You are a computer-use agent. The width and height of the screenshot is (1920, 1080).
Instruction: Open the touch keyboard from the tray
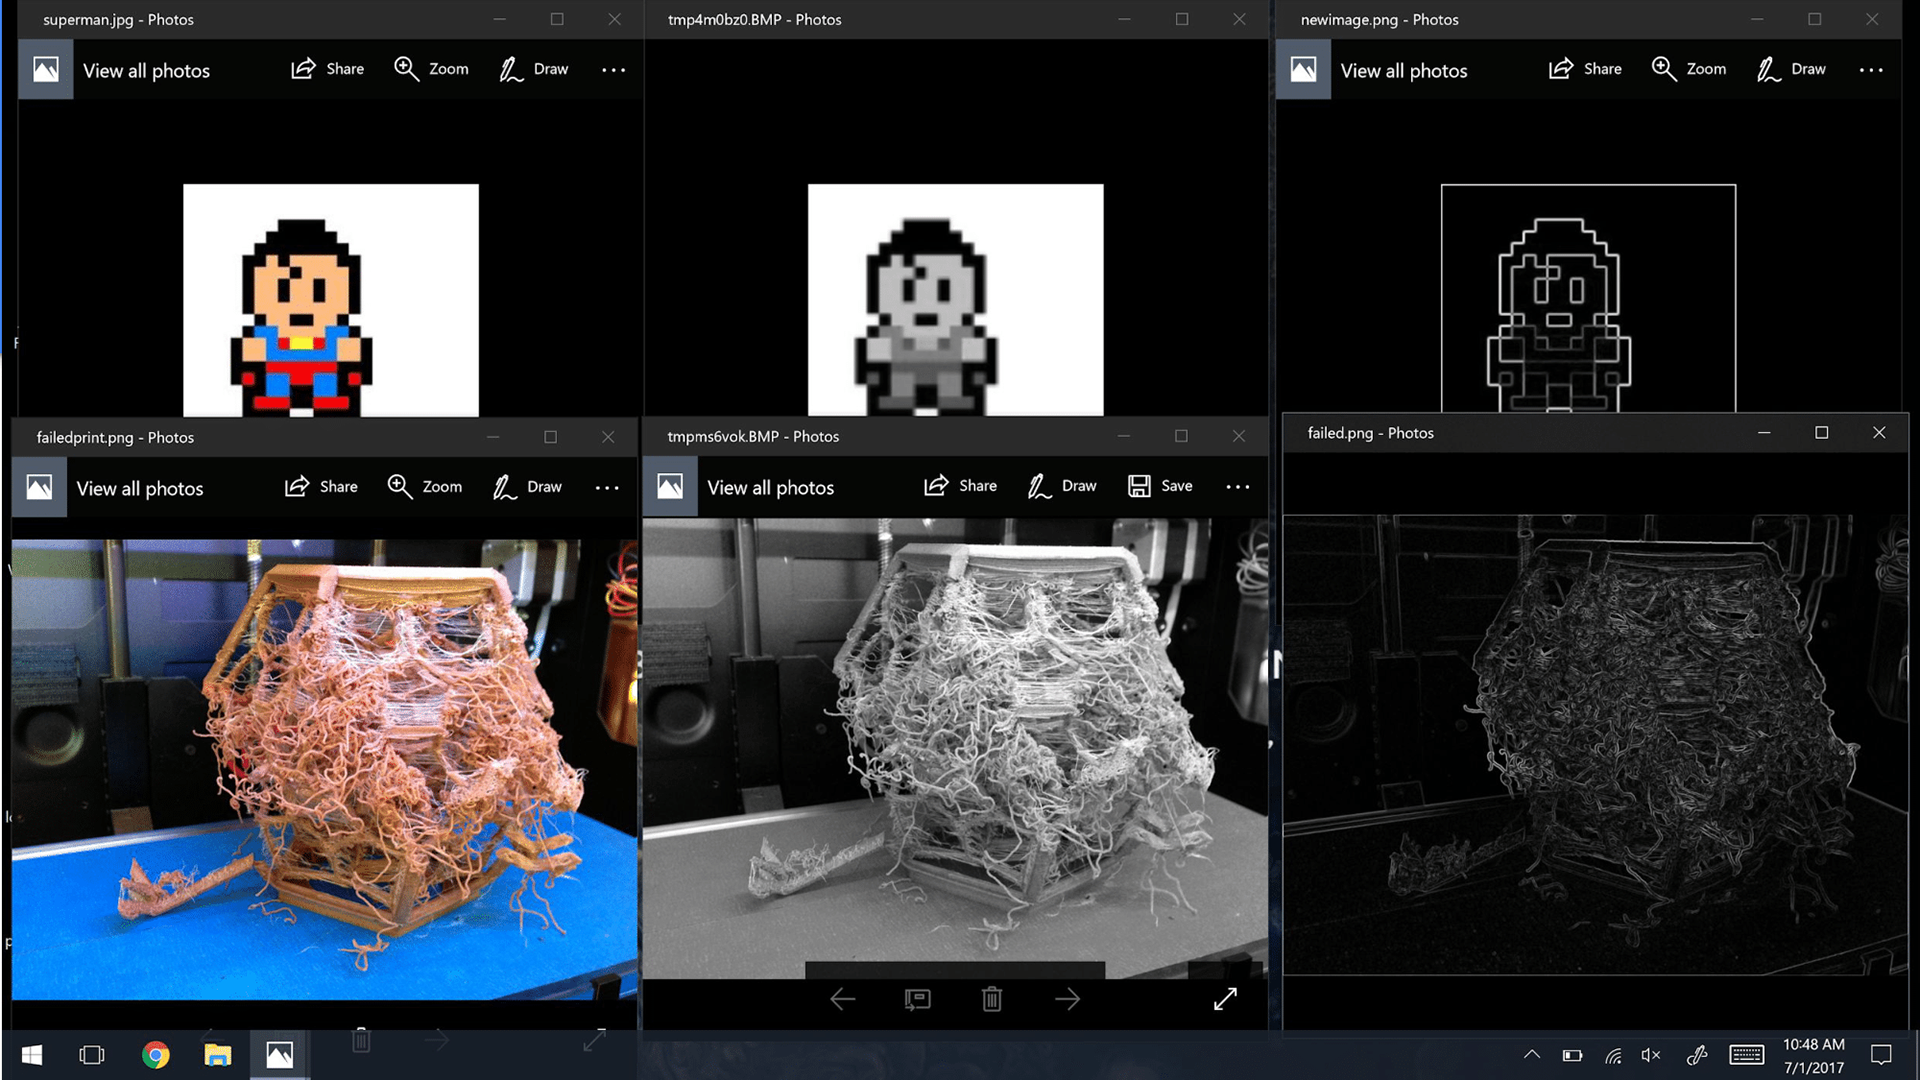(x=1747, y=1055)
